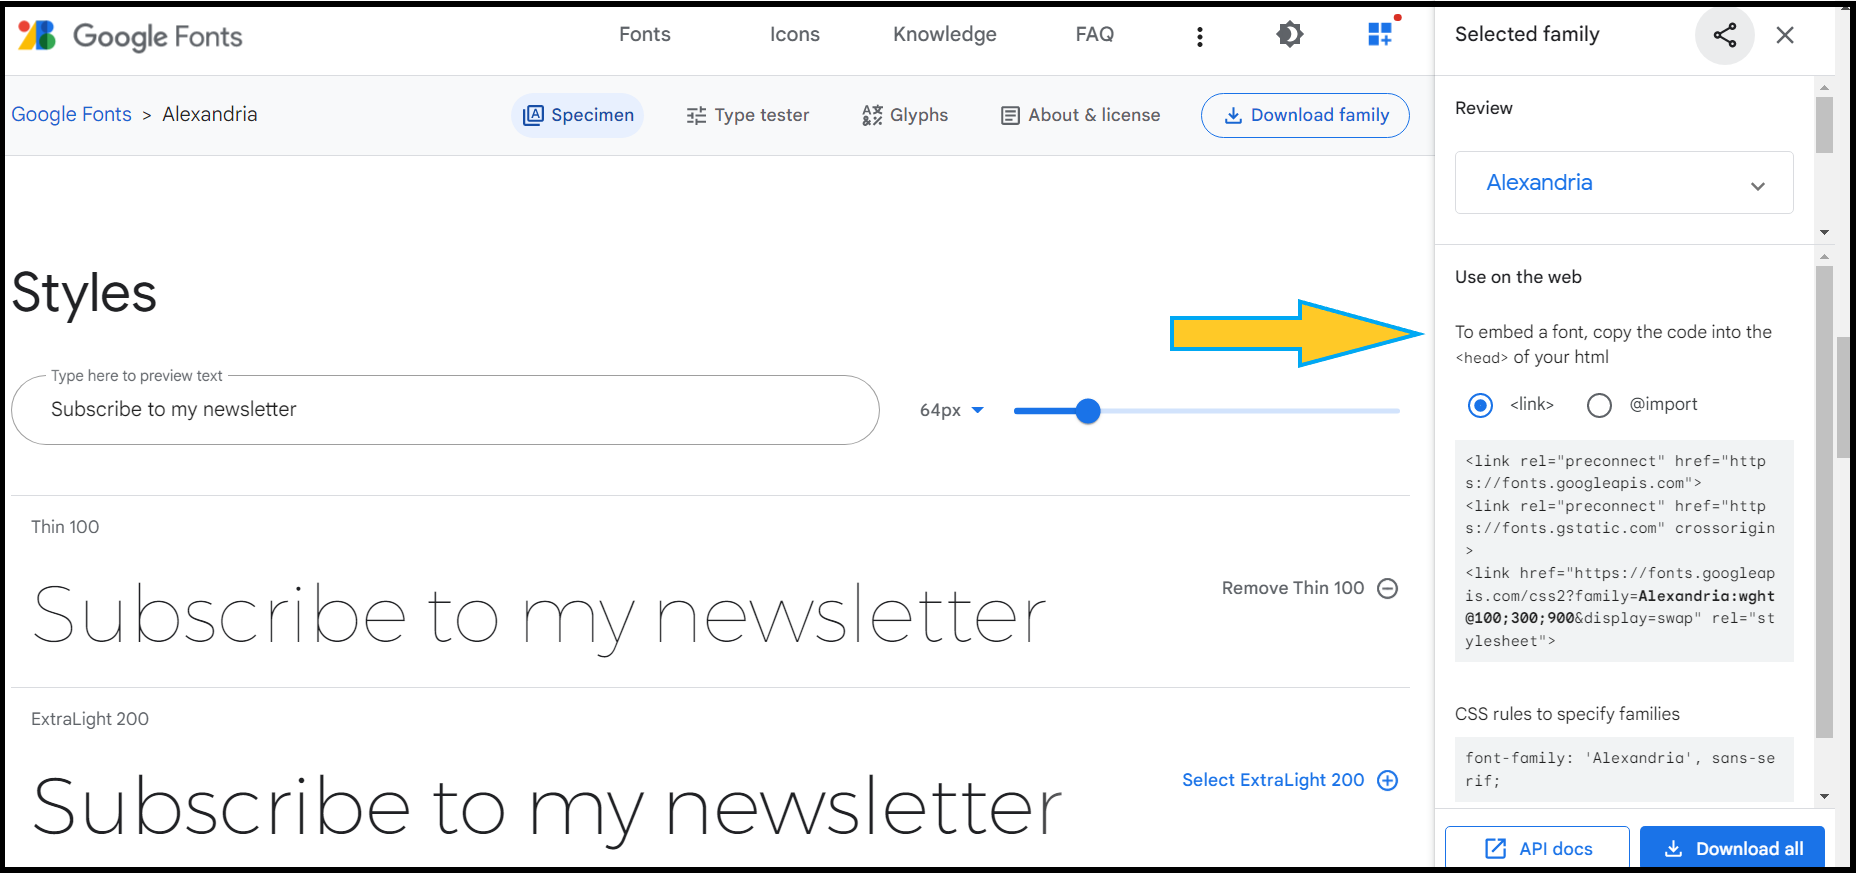Follow the Google Fonts breadcrumb link

point(71,114)
